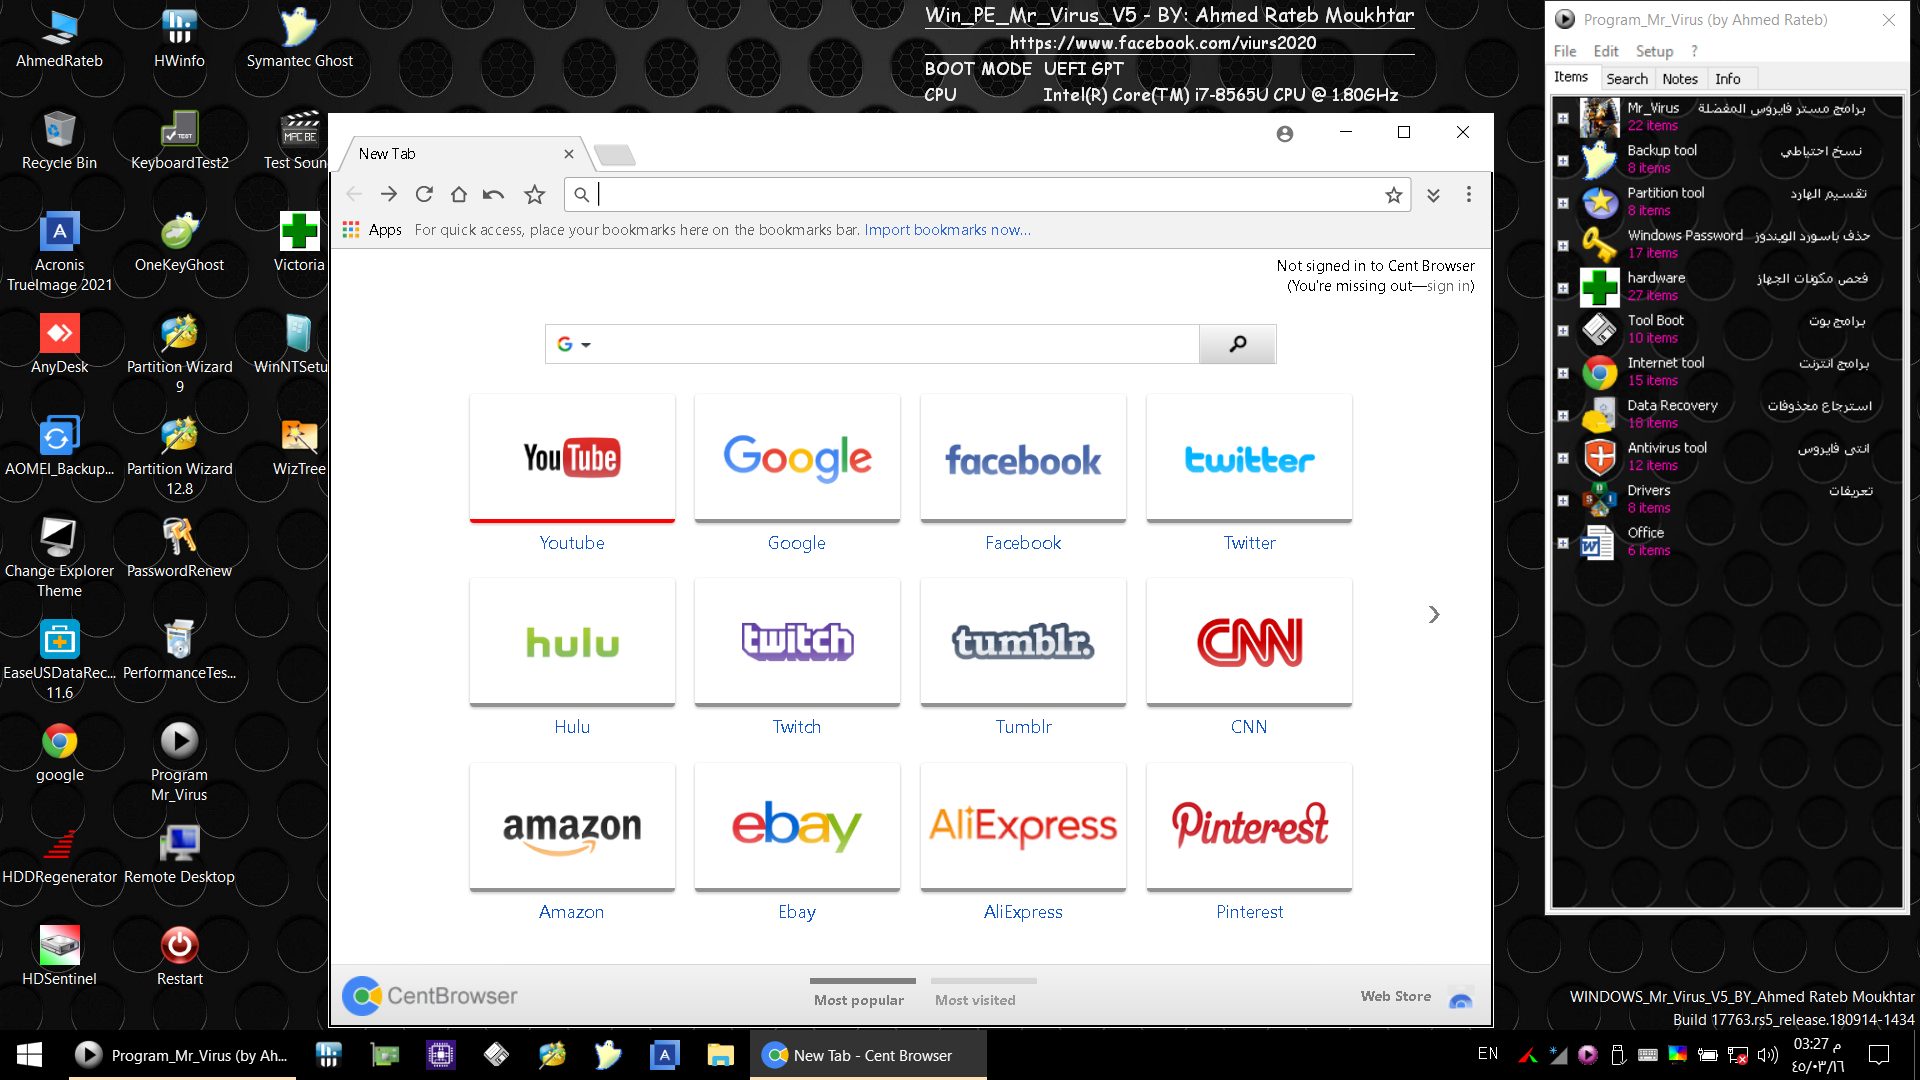Open Recycle Bin on desktop

(59, 140)
